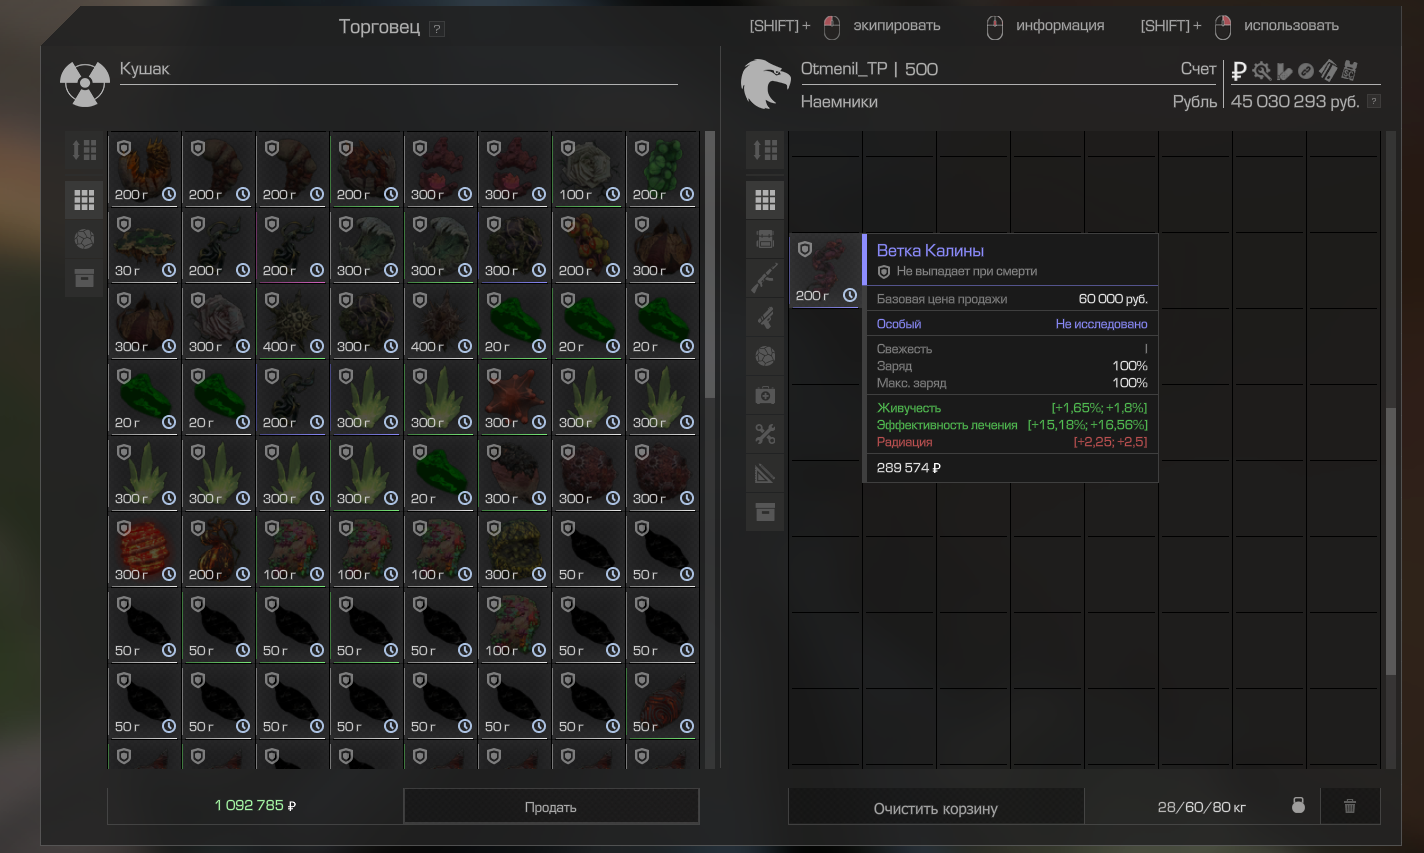Select the green cluster 200 г item in first row
1424x853 pixels.
click(662, 169)
